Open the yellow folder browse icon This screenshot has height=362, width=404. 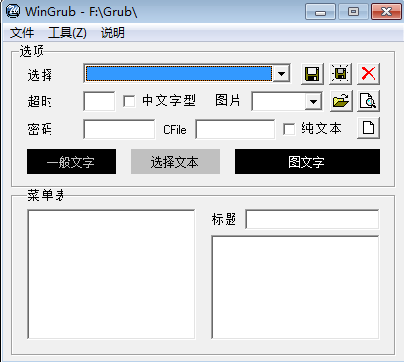click(341, 101)
